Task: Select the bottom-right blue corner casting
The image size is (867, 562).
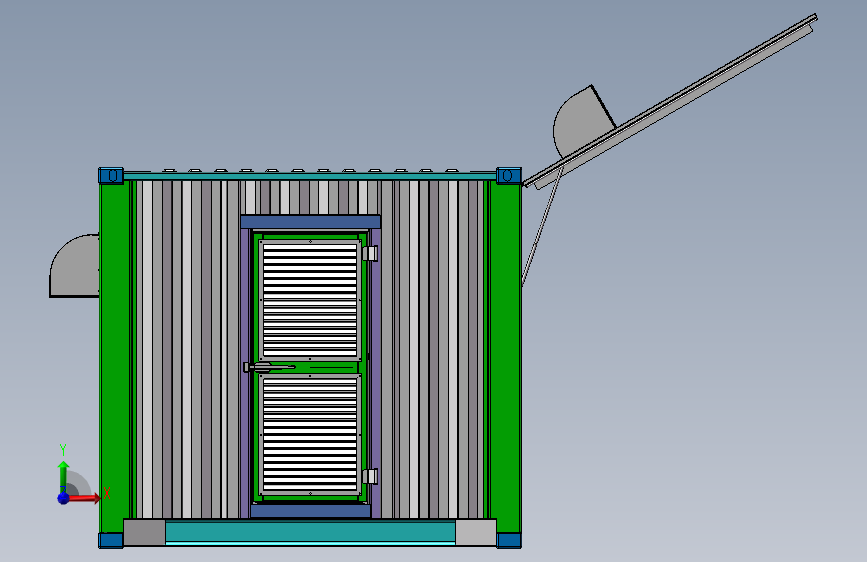Action: point(509,540)
